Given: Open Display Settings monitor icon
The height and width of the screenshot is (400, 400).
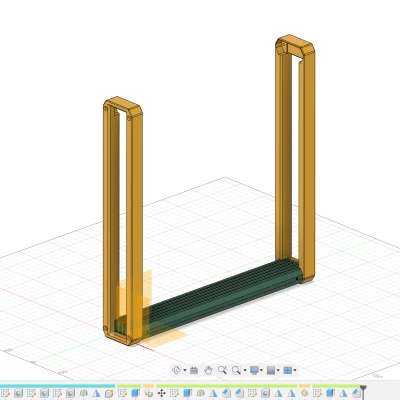Looking at the screenshot, I should coord(254,370).
